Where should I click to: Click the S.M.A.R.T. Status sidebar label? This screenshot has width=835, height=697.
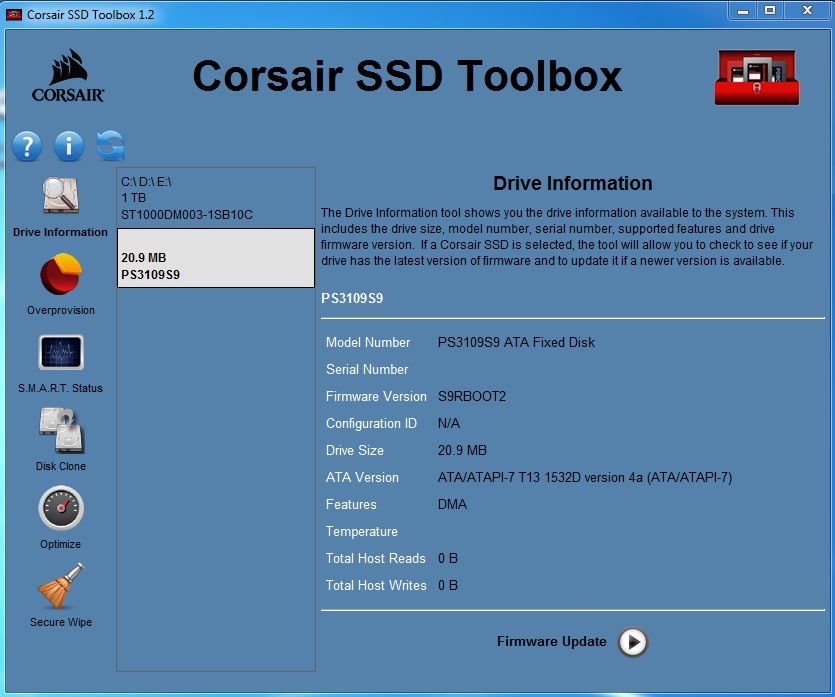pyautogui.click(x=60, y=388)
